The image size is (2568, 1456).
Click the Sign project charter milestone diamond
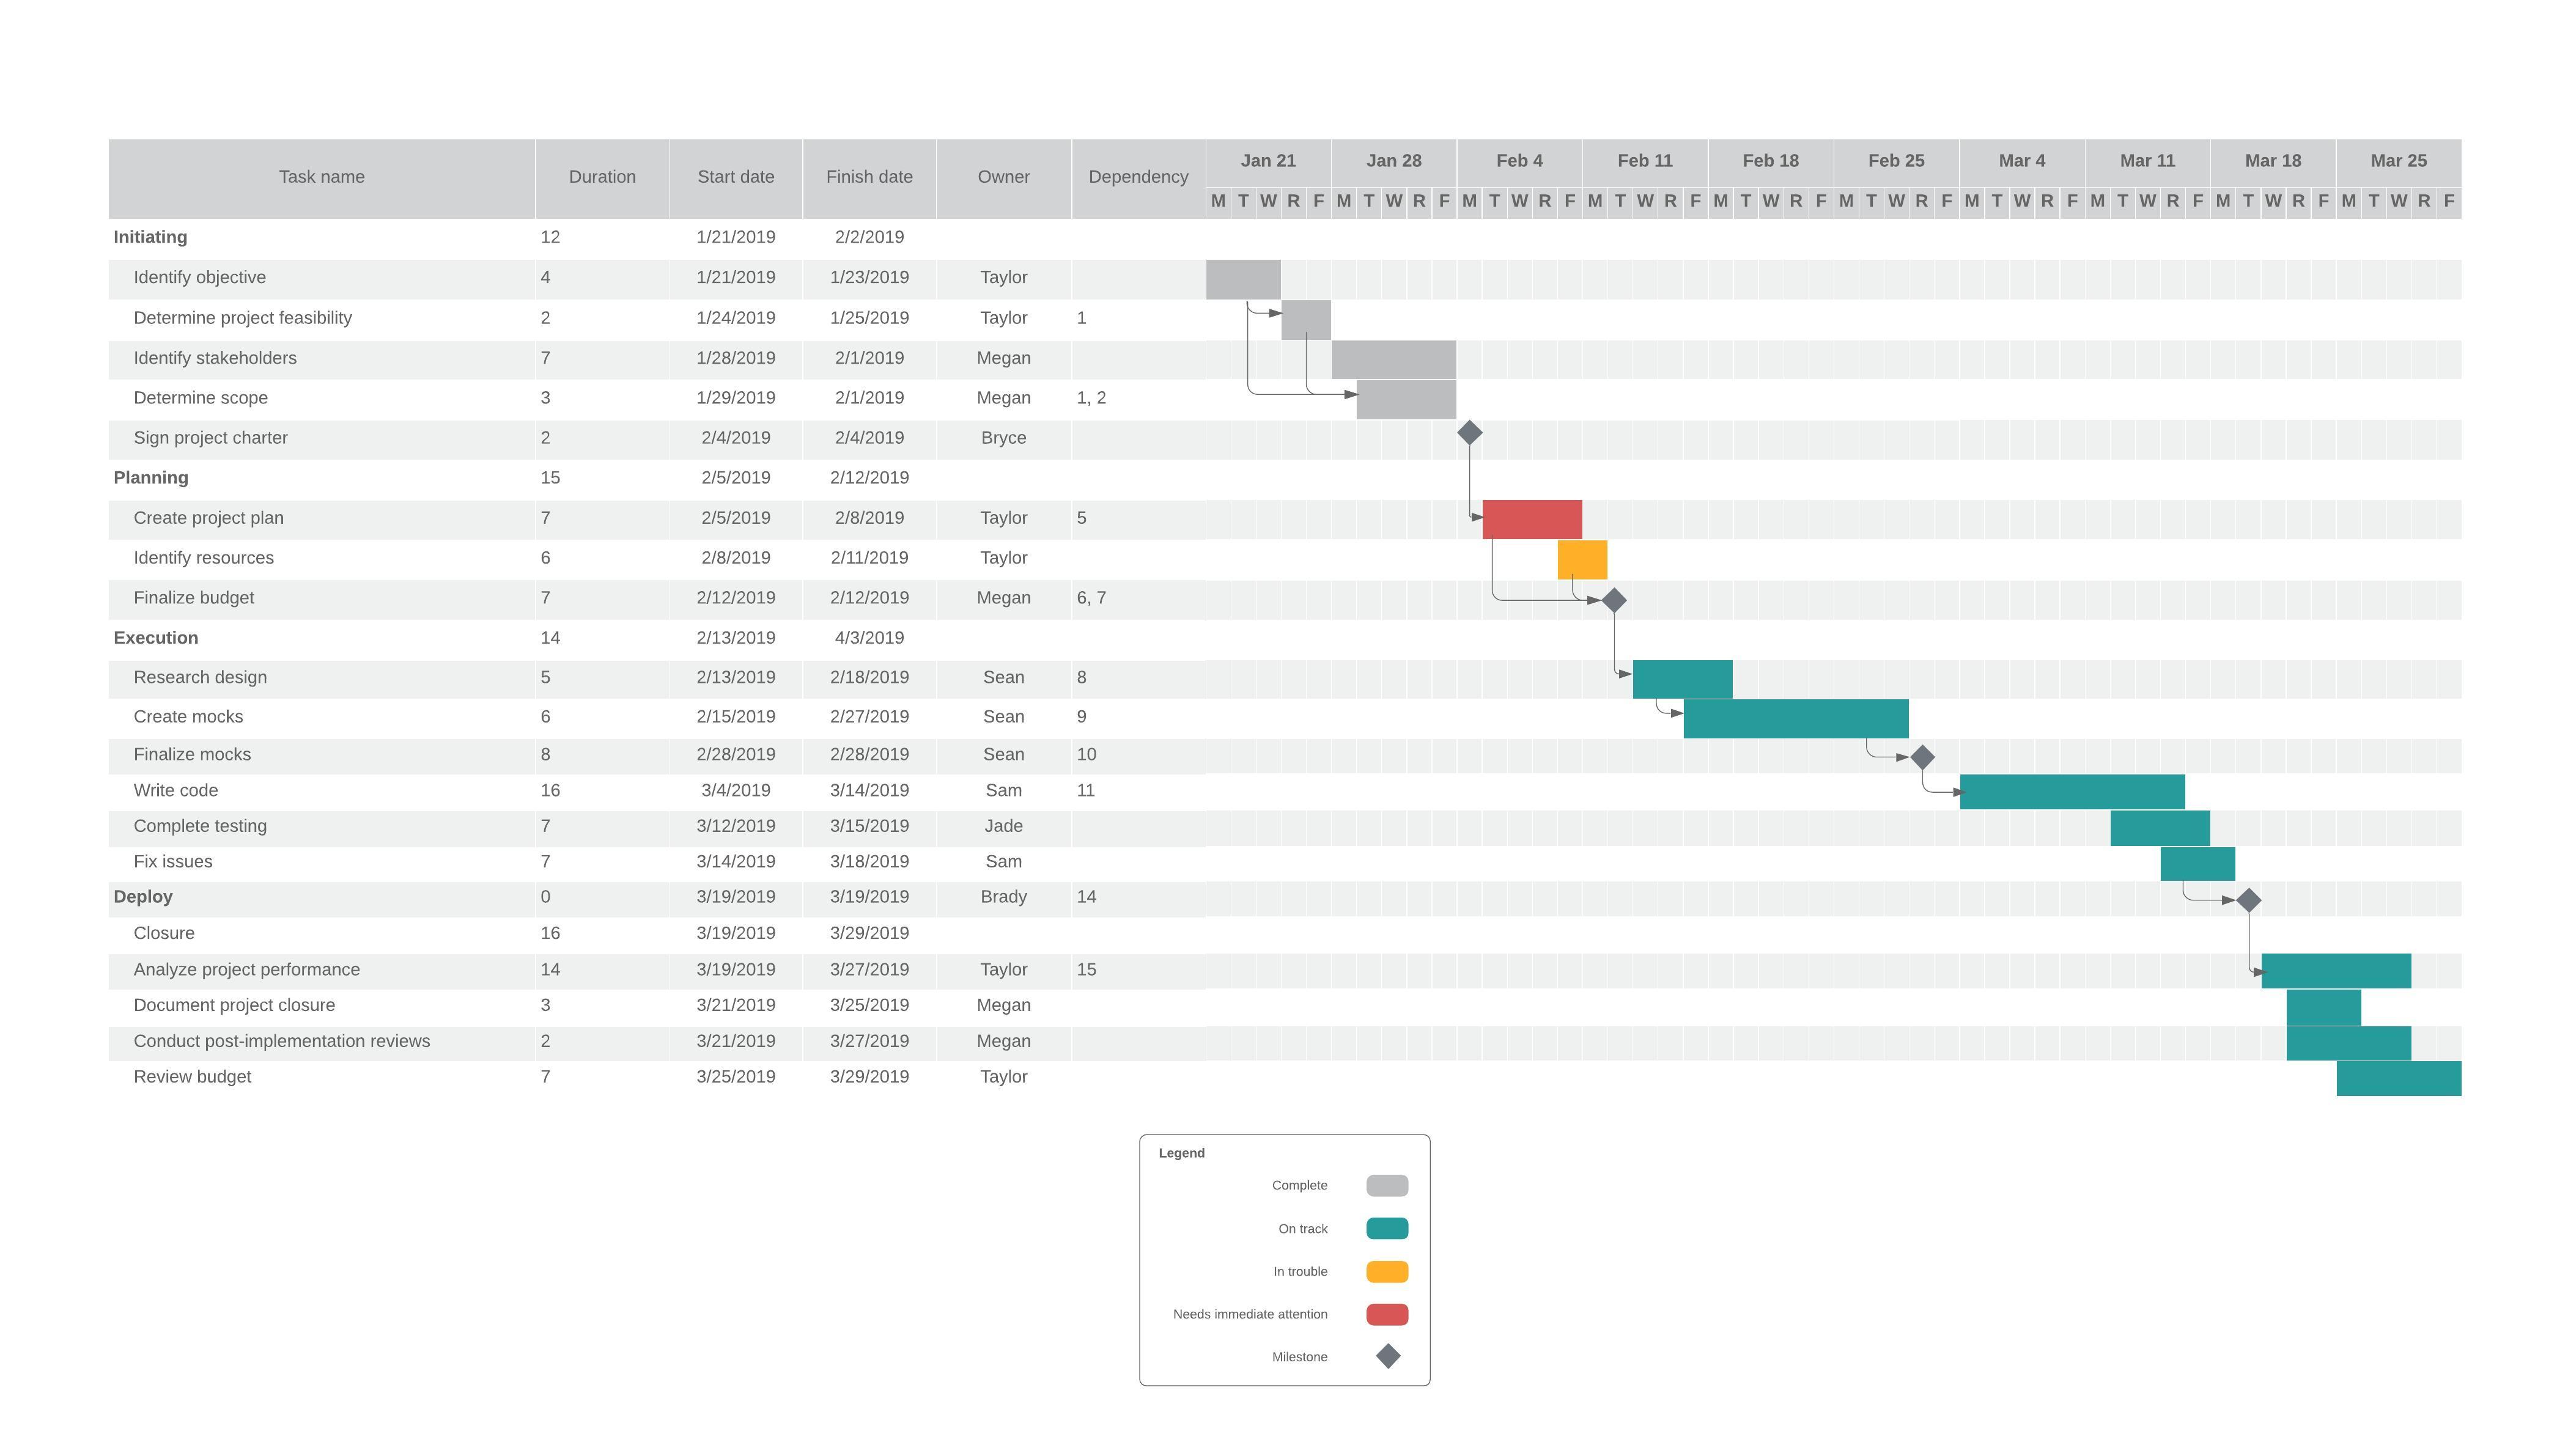[1469, 433]
